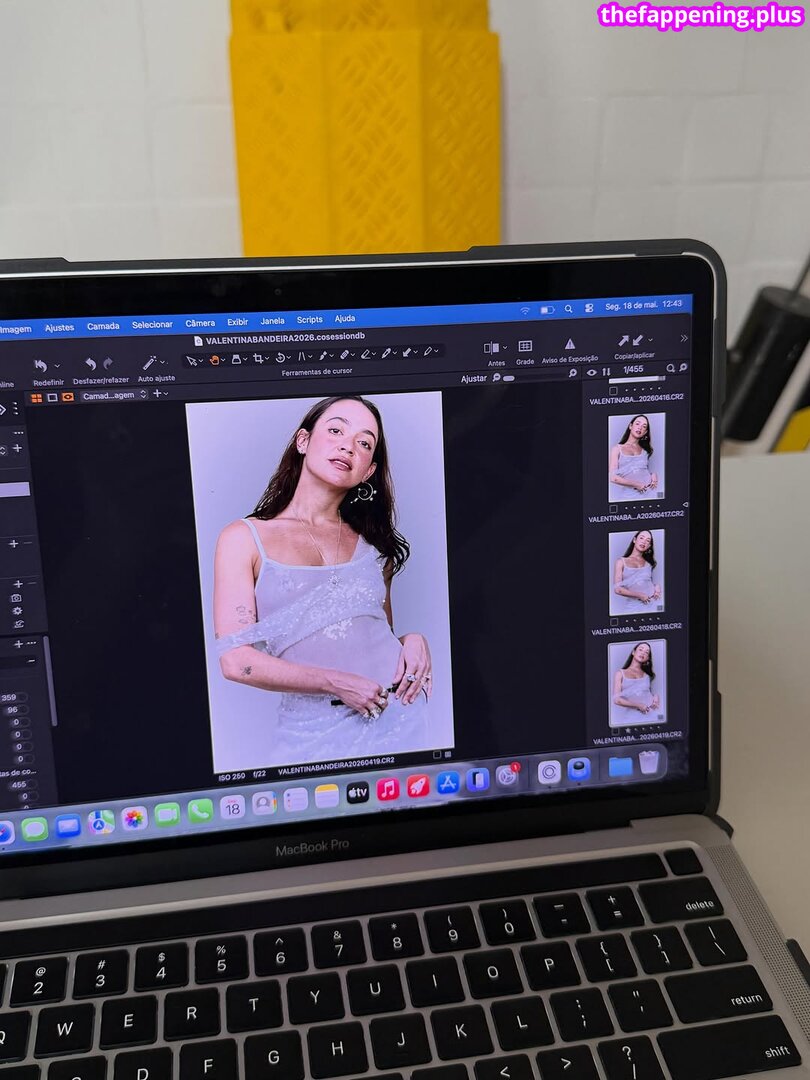810x1080 pixels.
Task: Switch to orange multi-view grid mode
Action: 37,398
